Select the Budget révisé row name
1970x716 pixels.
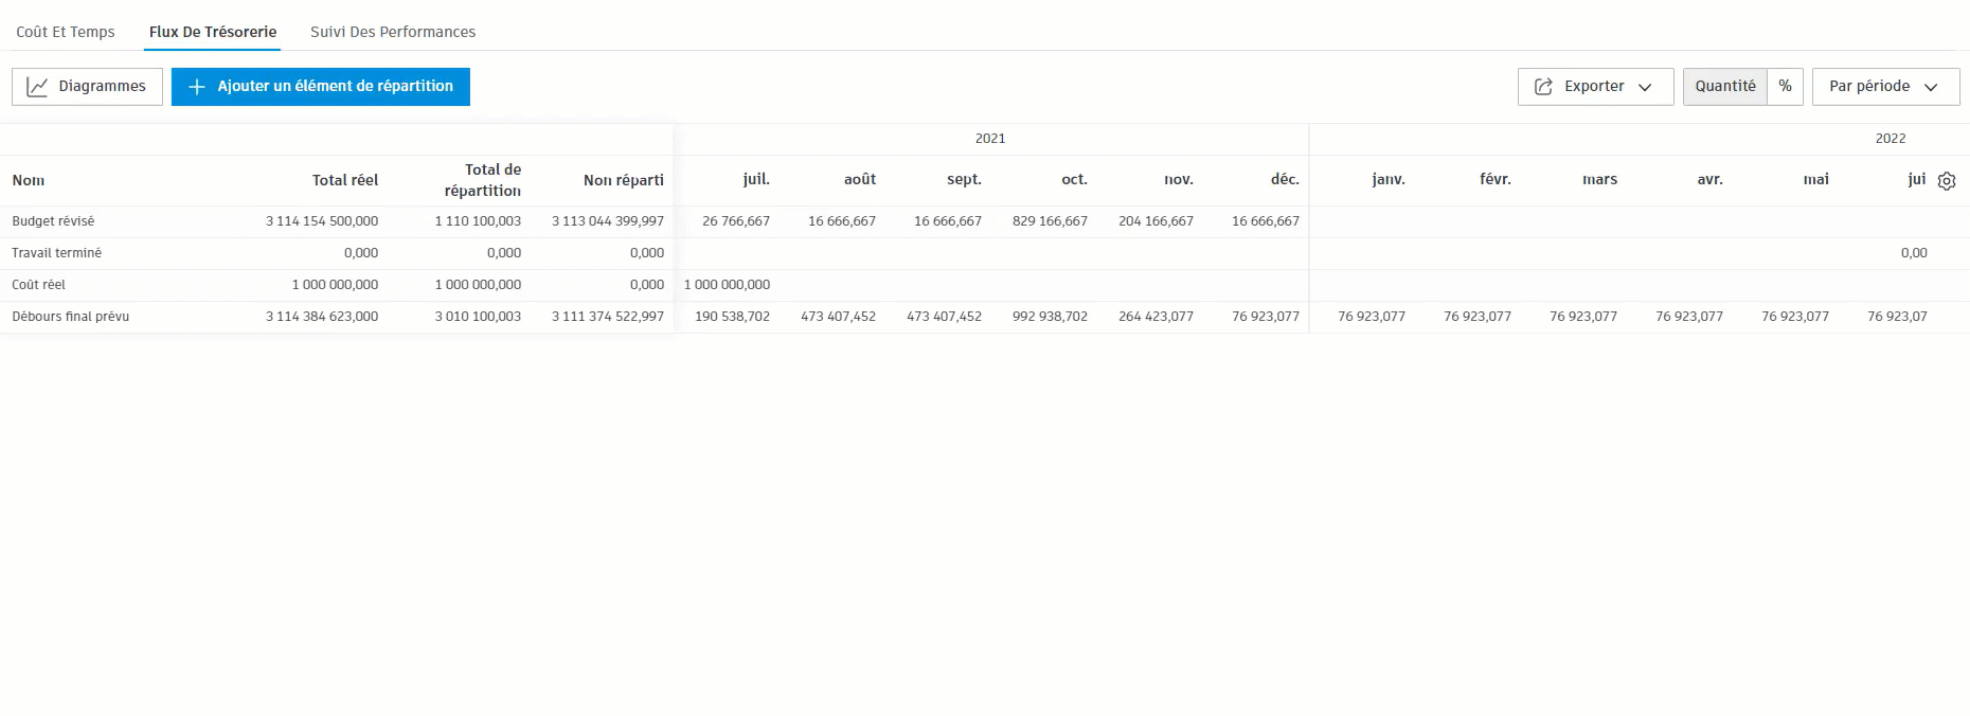(x=53, y=221)
